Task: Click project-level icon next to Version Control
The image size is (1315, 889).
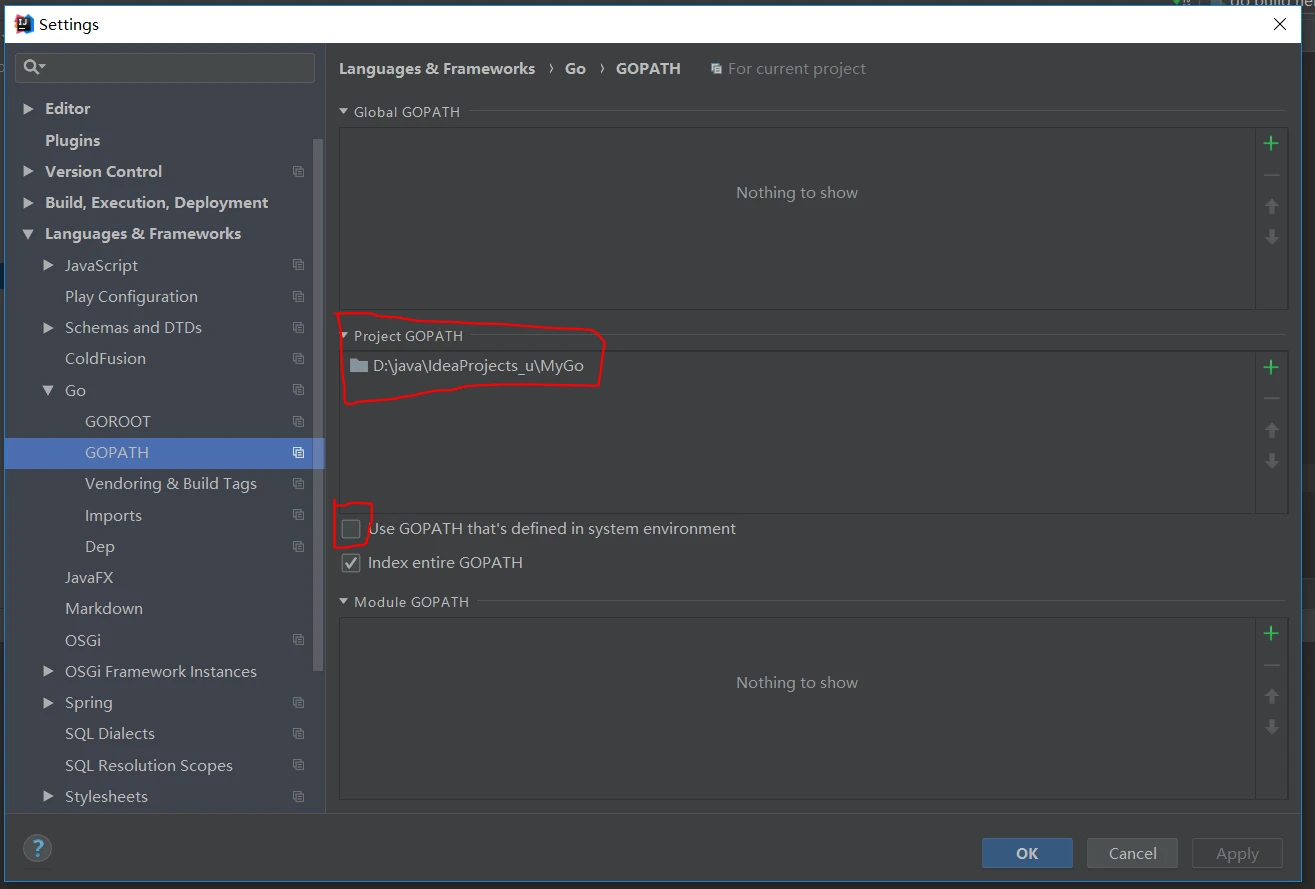Action: pyautogui.click(x=298, y=172)
